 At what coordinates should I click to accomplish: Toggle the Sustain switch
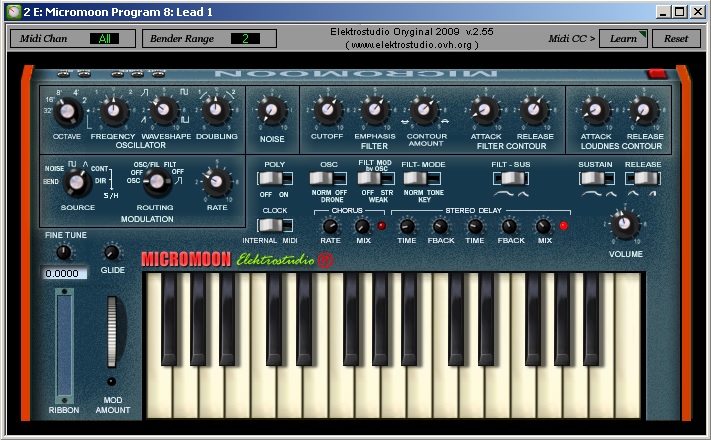[597, 178]
